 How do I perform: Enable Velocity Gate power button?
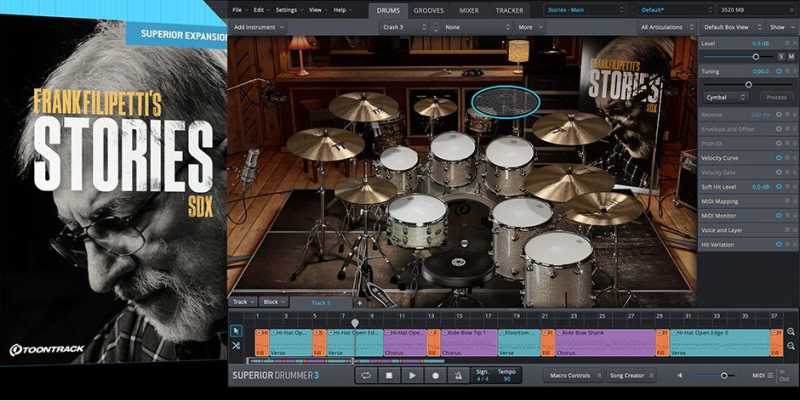point(779,172)
